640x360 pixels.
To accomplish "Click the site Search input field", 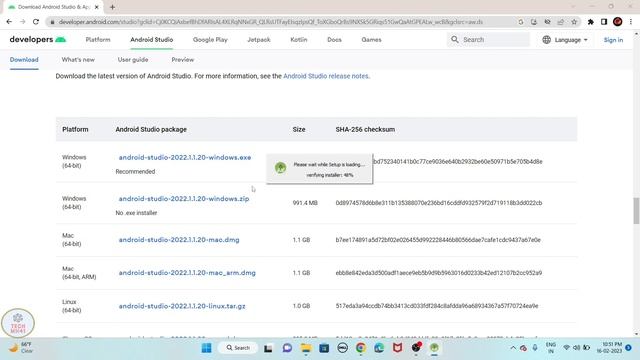I will 488,40.
